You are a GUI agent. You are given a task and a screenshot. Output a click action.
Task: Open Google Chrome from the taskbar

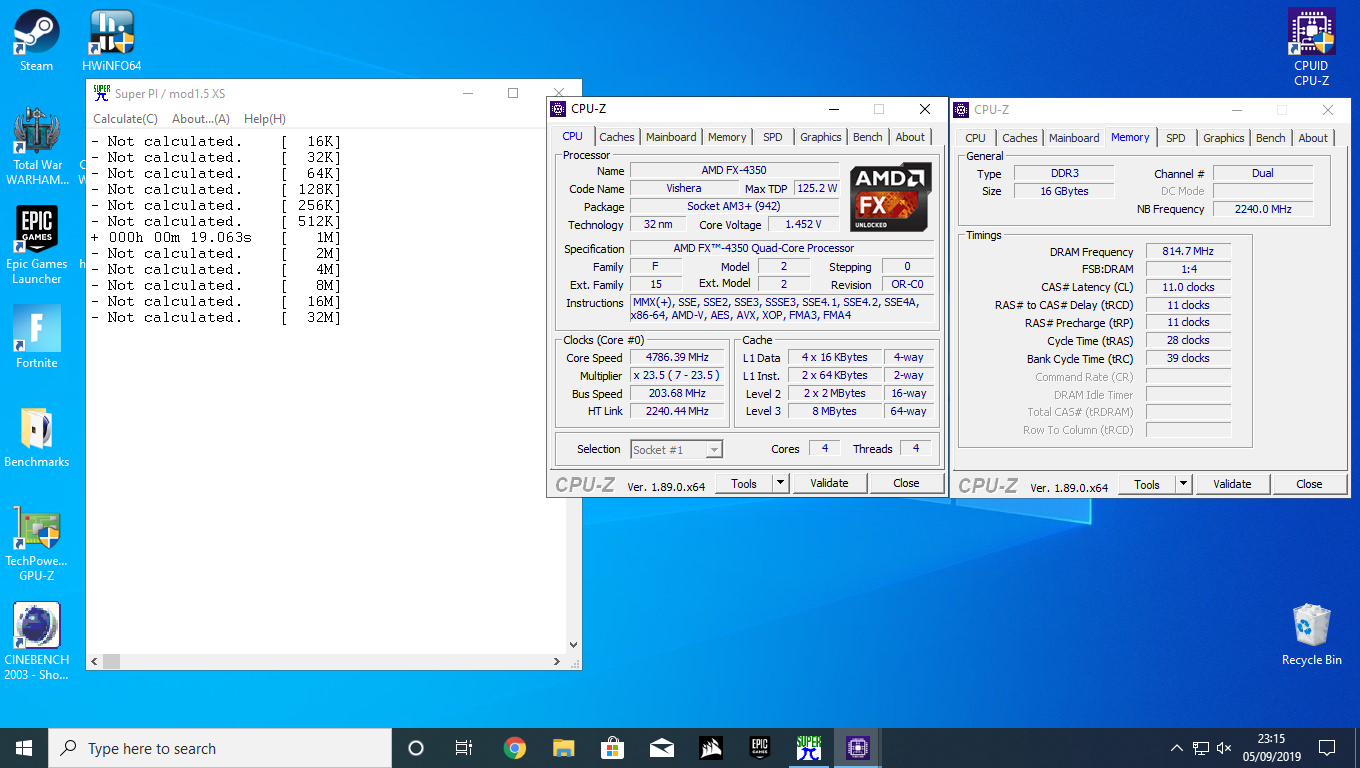click(x=515, y=748)
